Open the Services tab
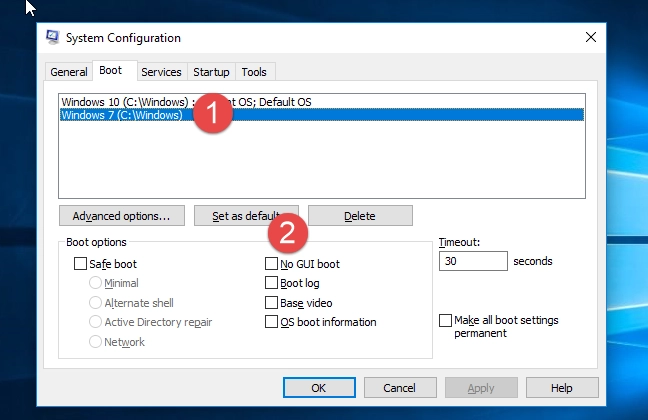 click(x=161, y=72)
